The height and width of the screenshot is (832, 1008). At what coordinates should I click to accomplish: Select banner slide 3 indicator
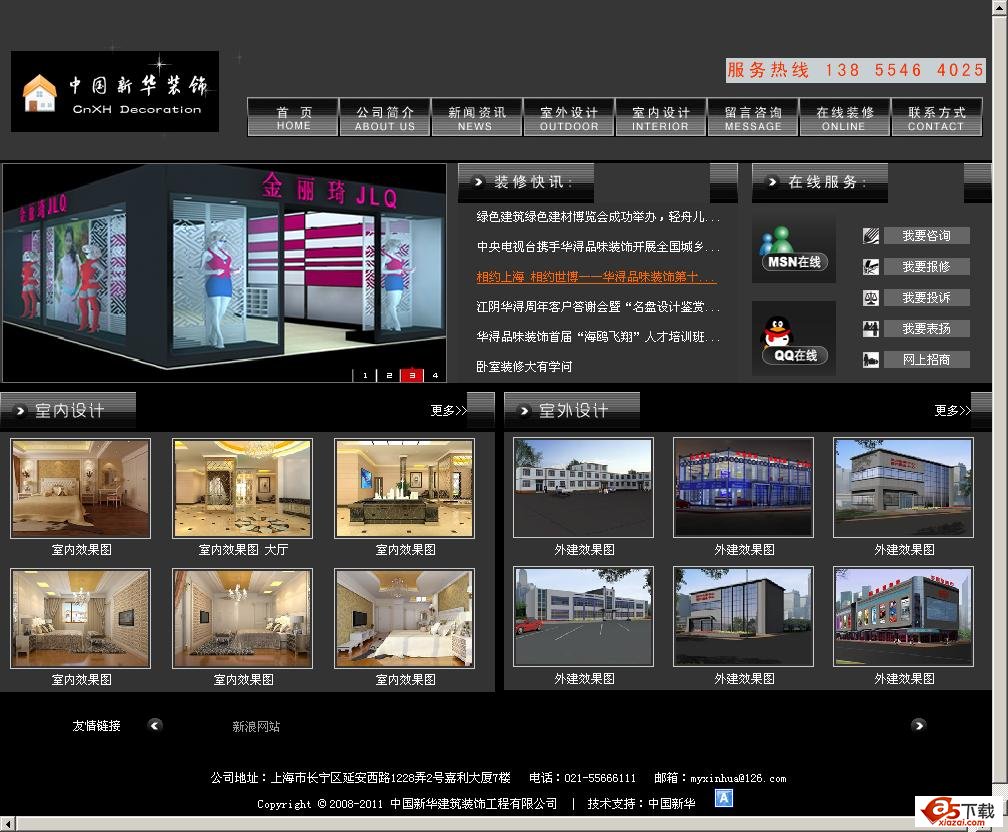pyautogui.click(x=412, y=375)
